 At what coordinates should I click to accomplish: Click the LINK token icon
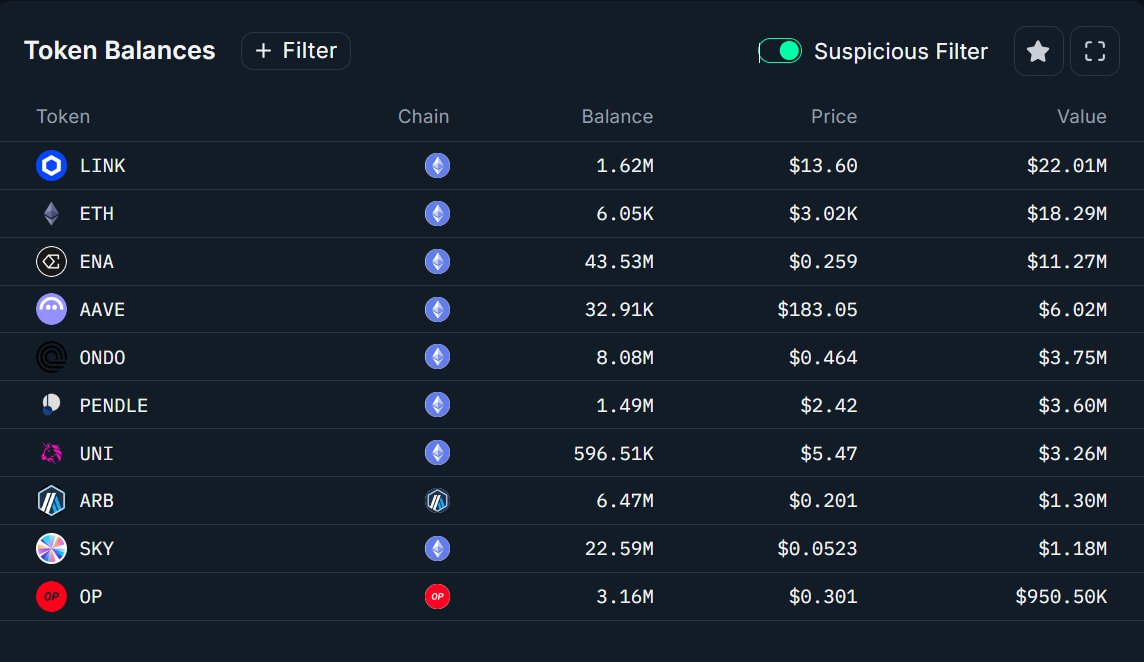51,166
